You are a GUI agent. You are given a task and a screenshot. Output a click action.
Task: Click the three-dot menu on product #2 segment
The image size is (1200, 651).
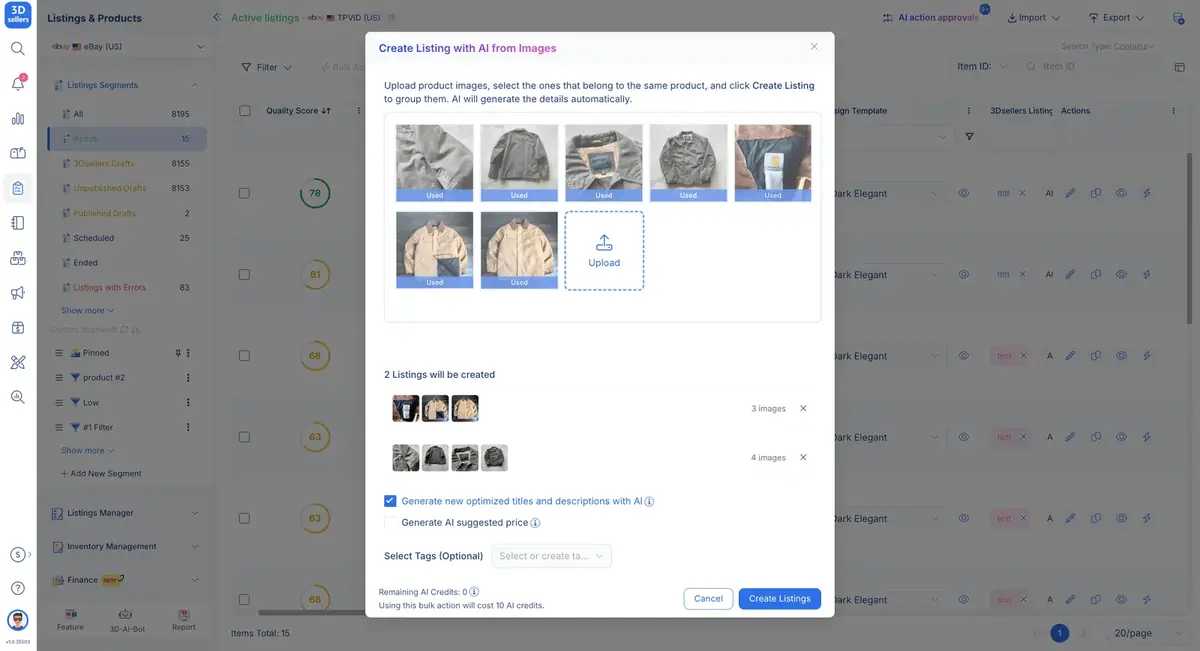pyautogui.click(x=188, y=378)
